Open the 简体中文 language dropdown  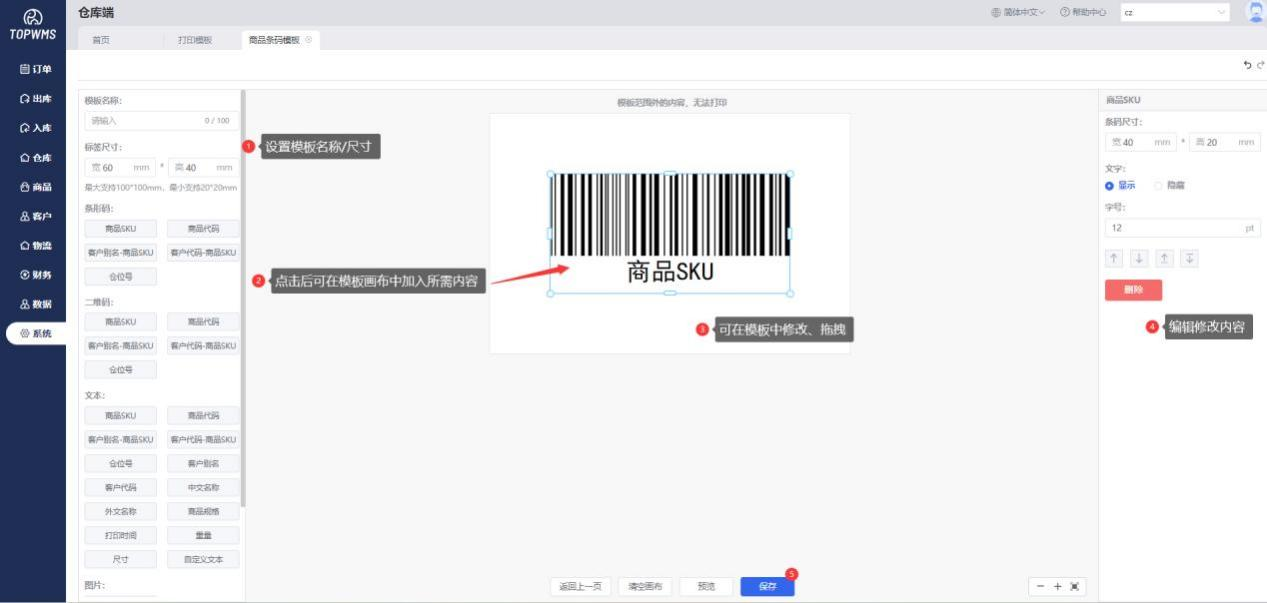click(1018, 13)
